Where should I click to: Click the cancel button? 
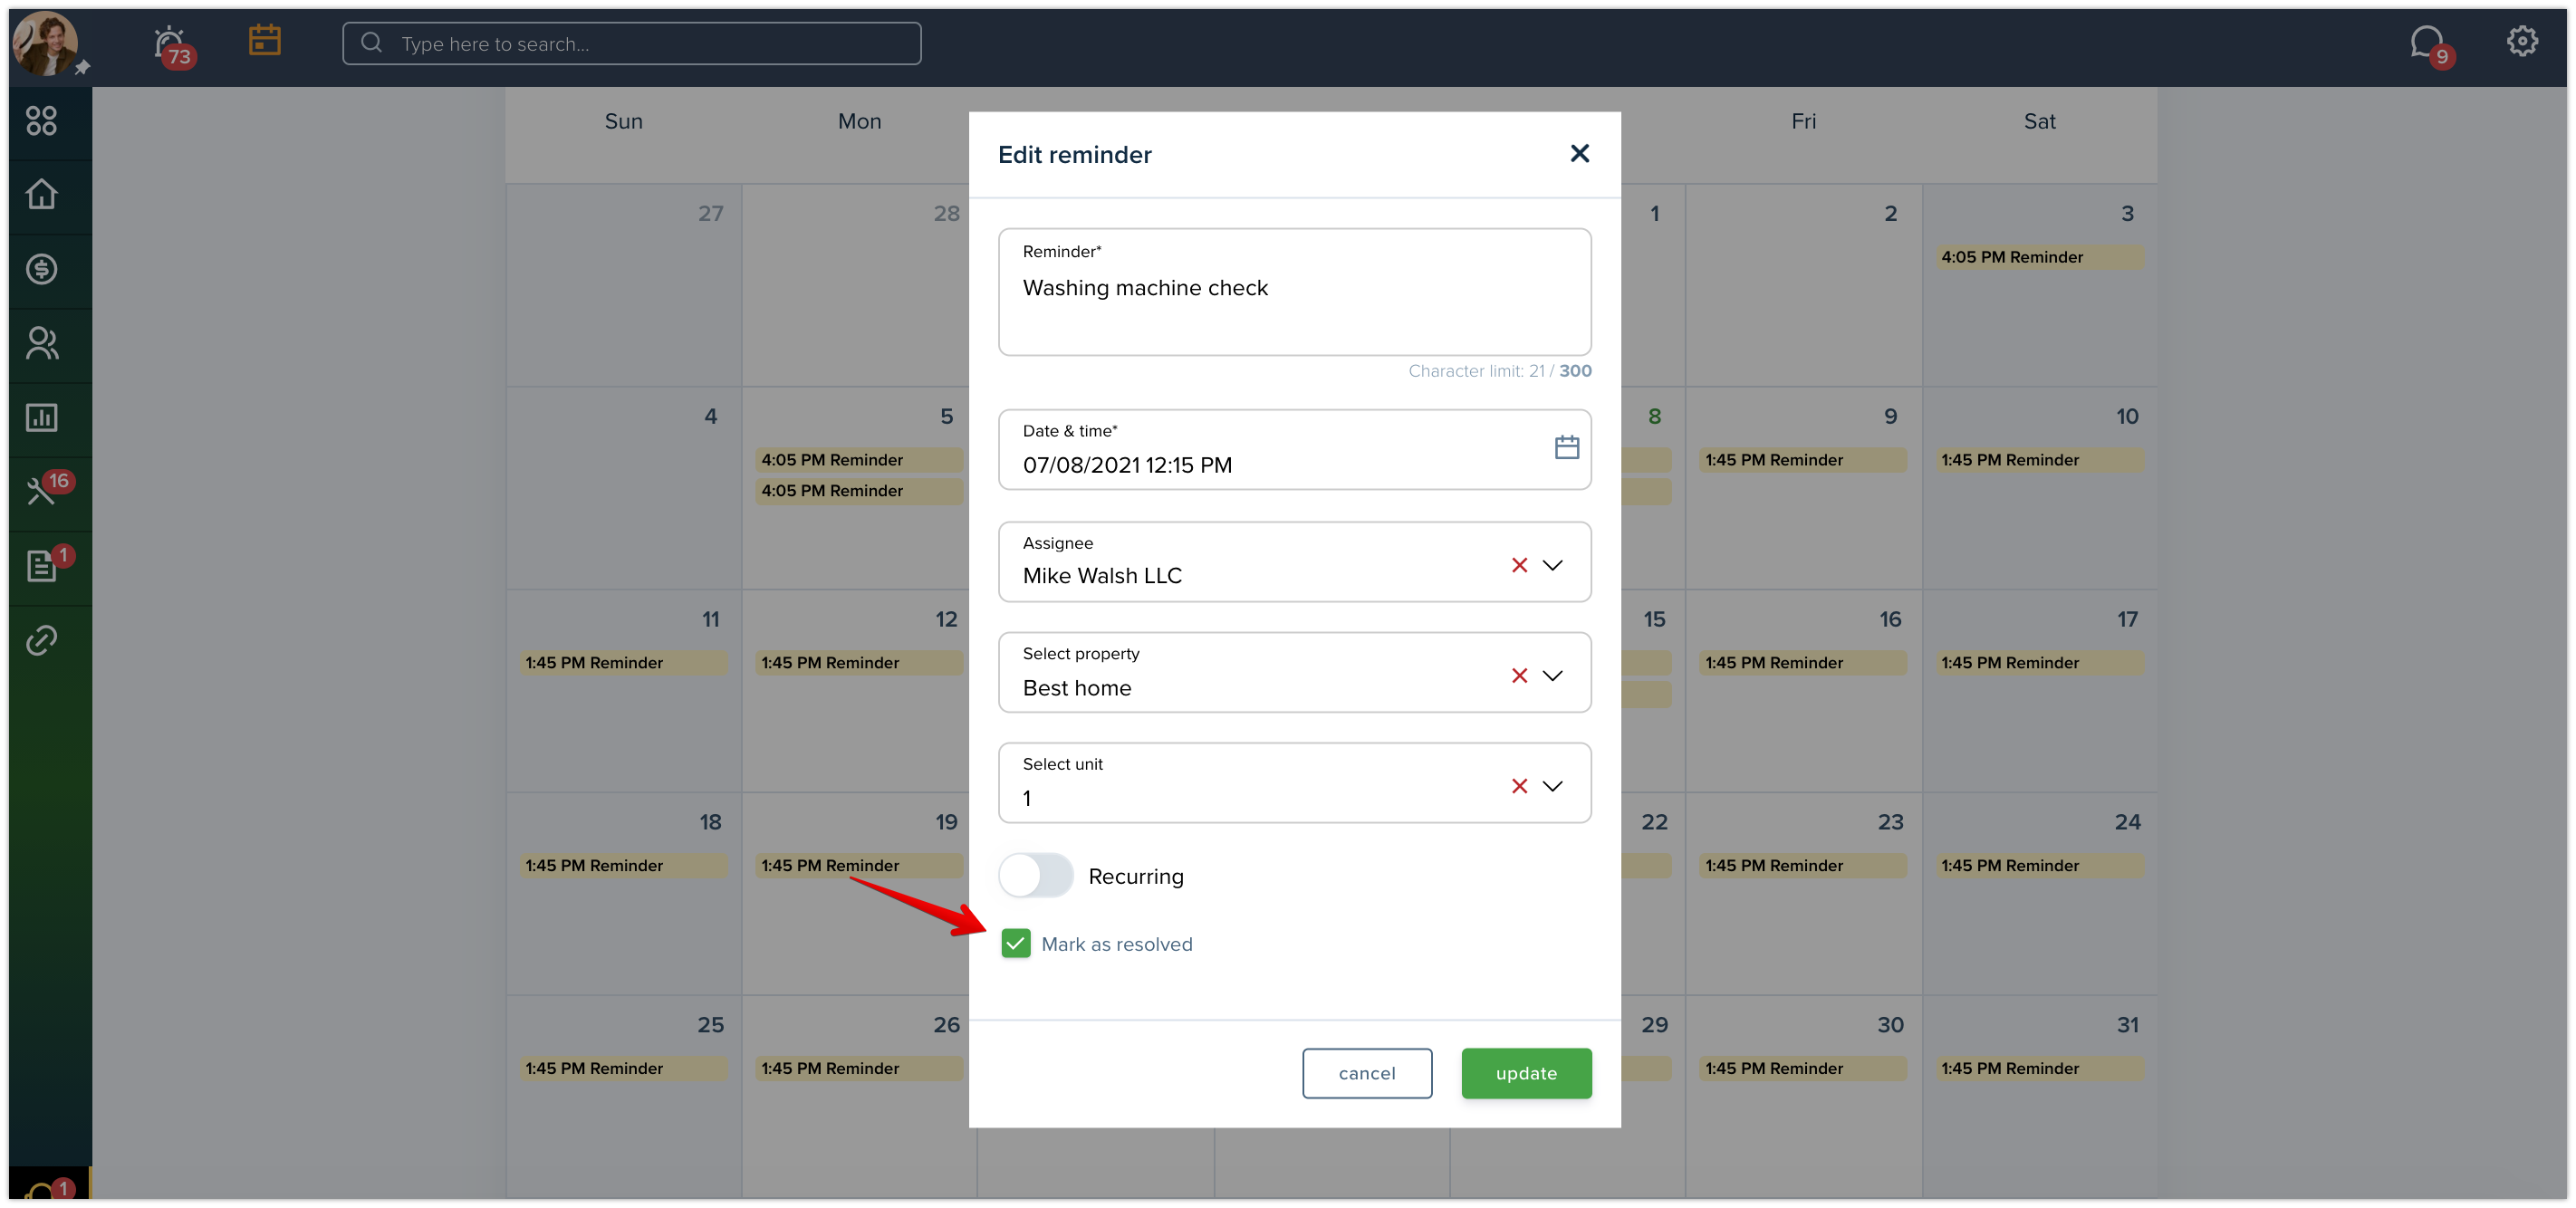[x=1366, y=1072]
